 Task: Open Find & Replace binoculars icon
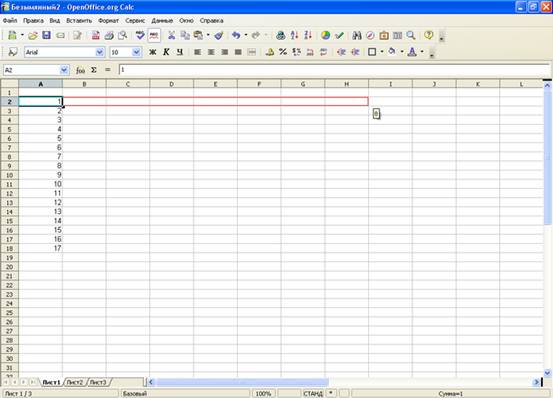(x=357, y=35)
